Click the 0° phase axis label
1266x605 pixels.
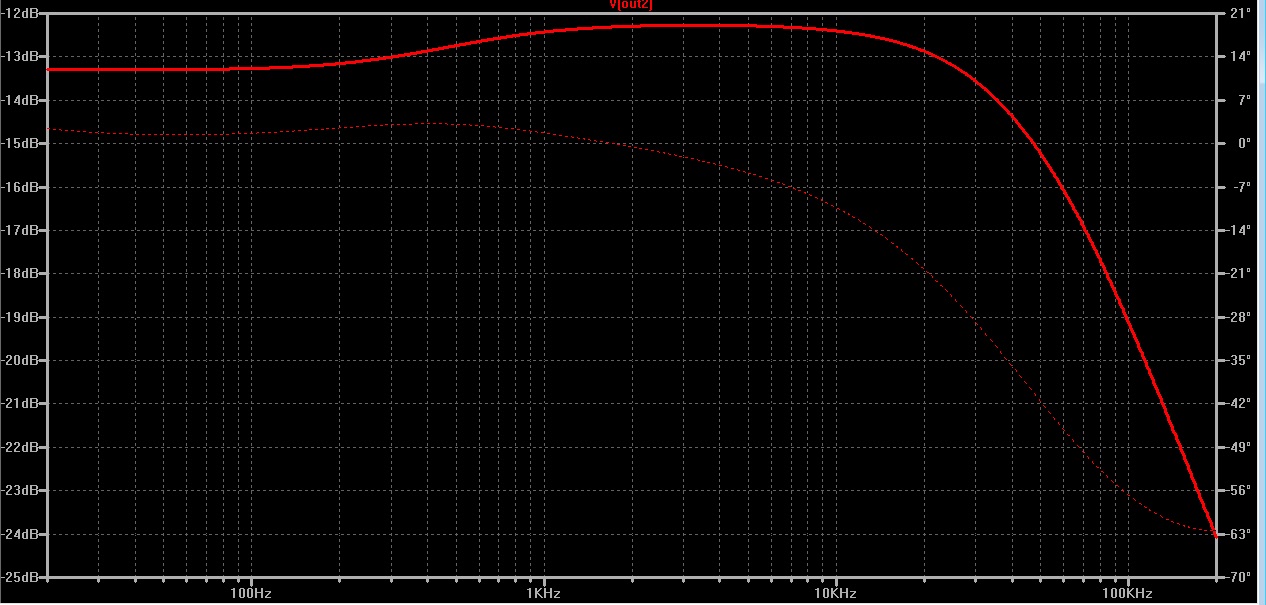coord(1242,143)
